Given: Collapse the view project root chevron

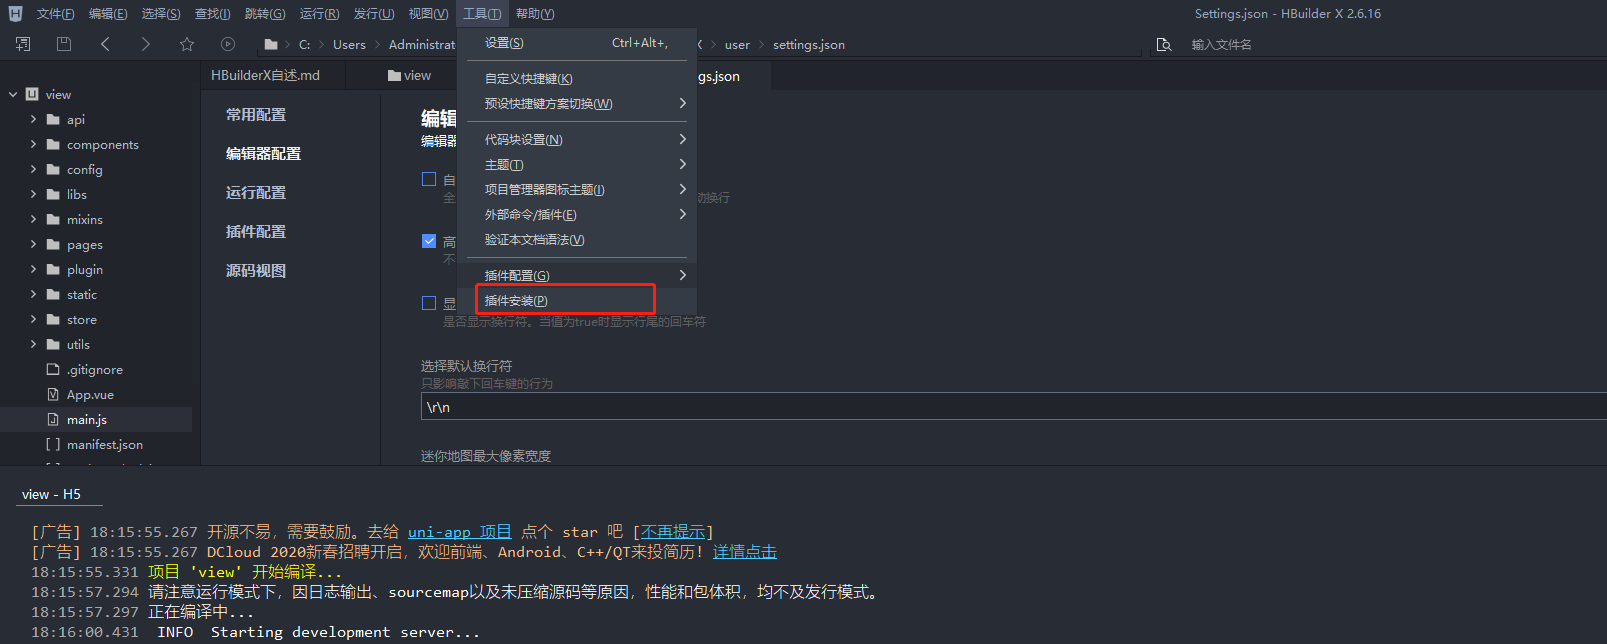Looking at the screenshot, I should [13, 94].
